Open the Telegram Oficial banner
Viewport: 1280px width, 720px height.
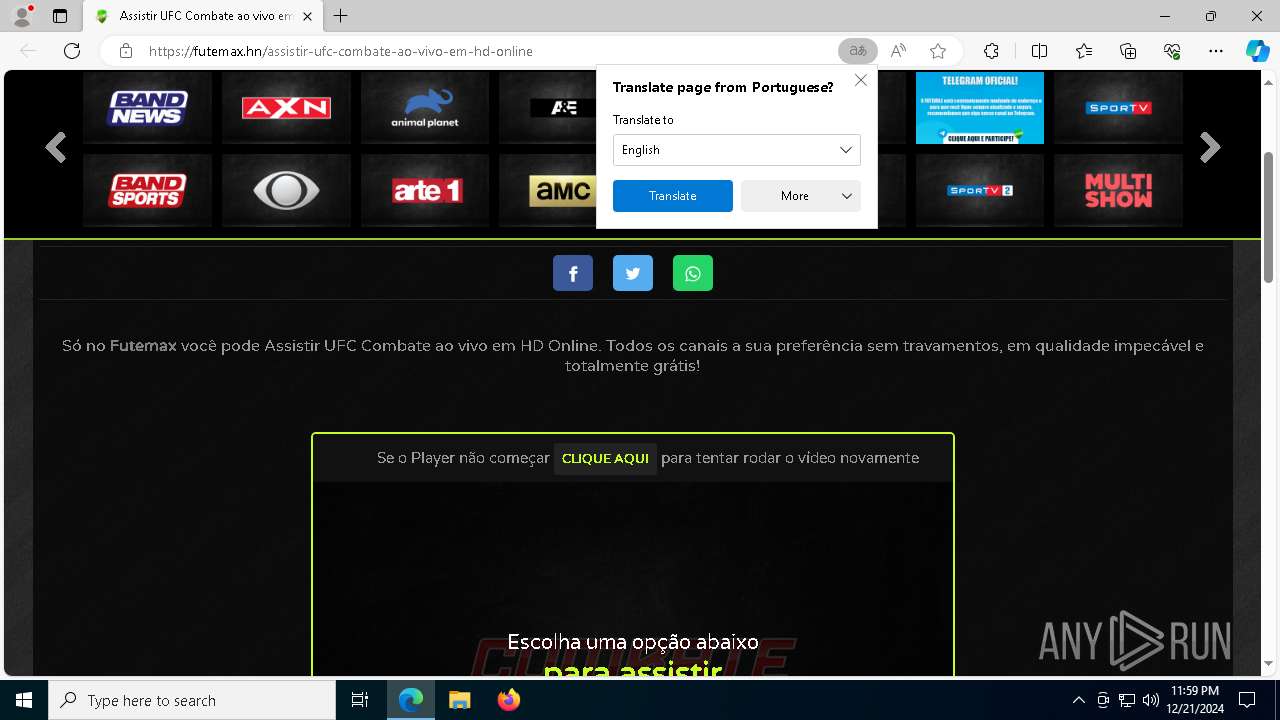[x=980, y=108]
